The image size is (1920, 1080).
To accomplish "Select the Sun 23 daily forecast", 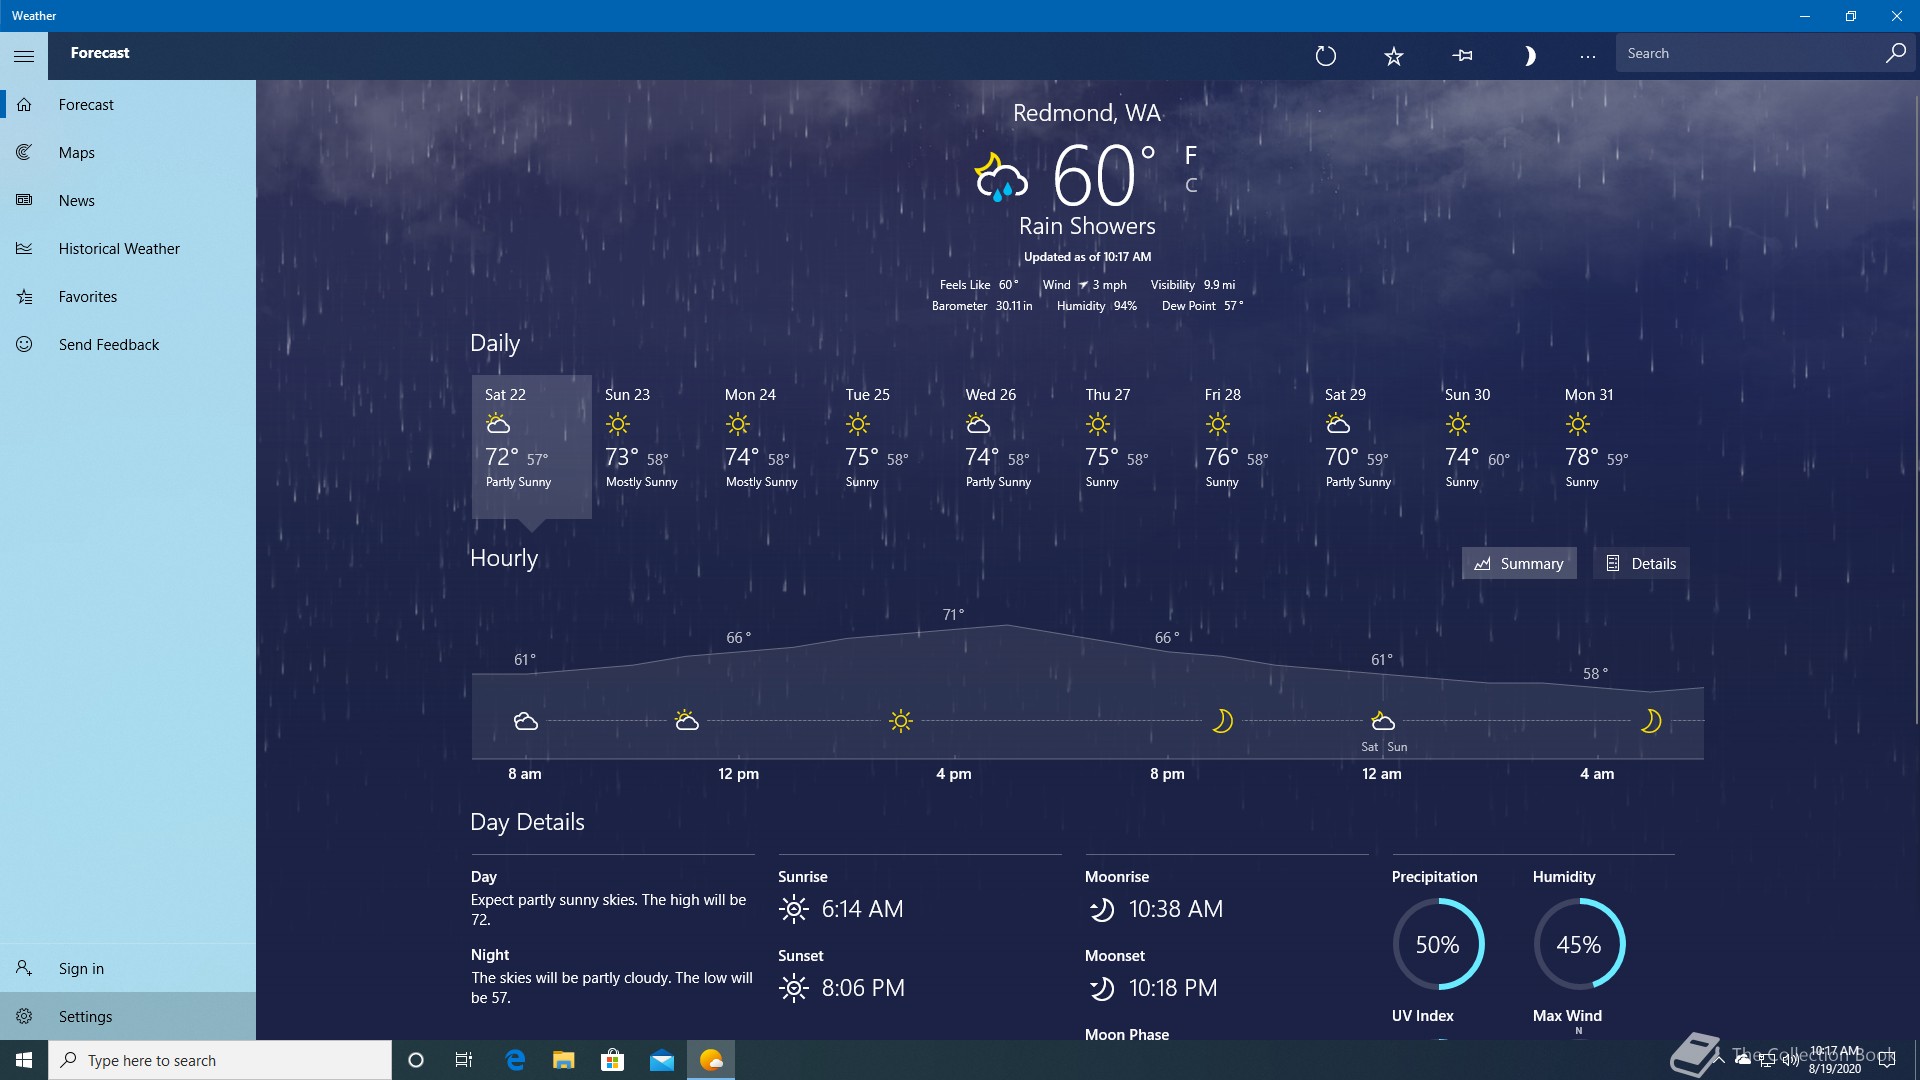I will [651, 446].
